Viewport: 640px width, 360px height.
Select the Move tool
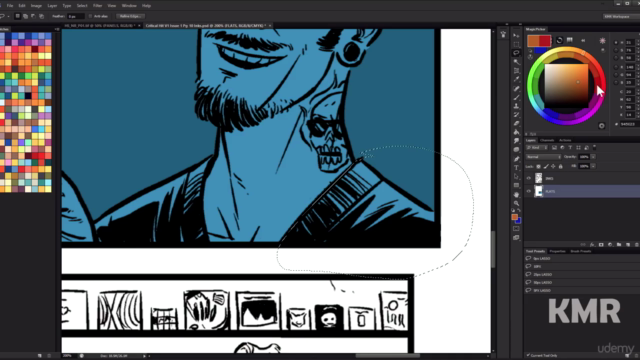pos(516,36)
